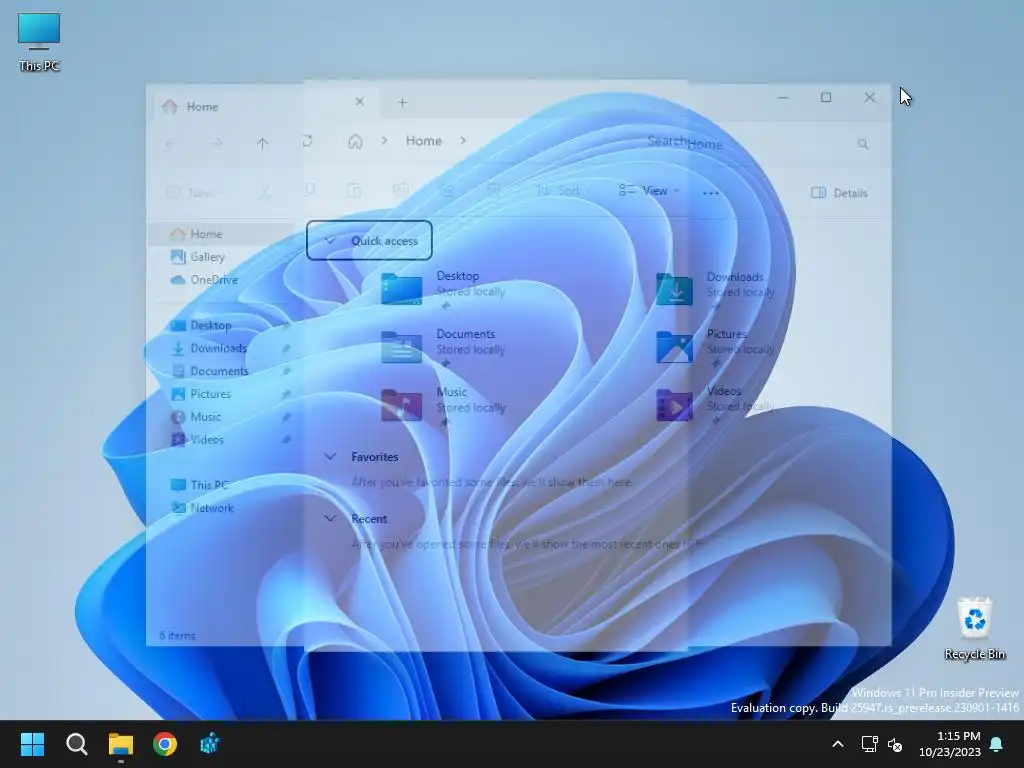This screenshot has height=768, width=1024.
Task: Open the blue cube app on taskbar
Action: tap(210, 743)
